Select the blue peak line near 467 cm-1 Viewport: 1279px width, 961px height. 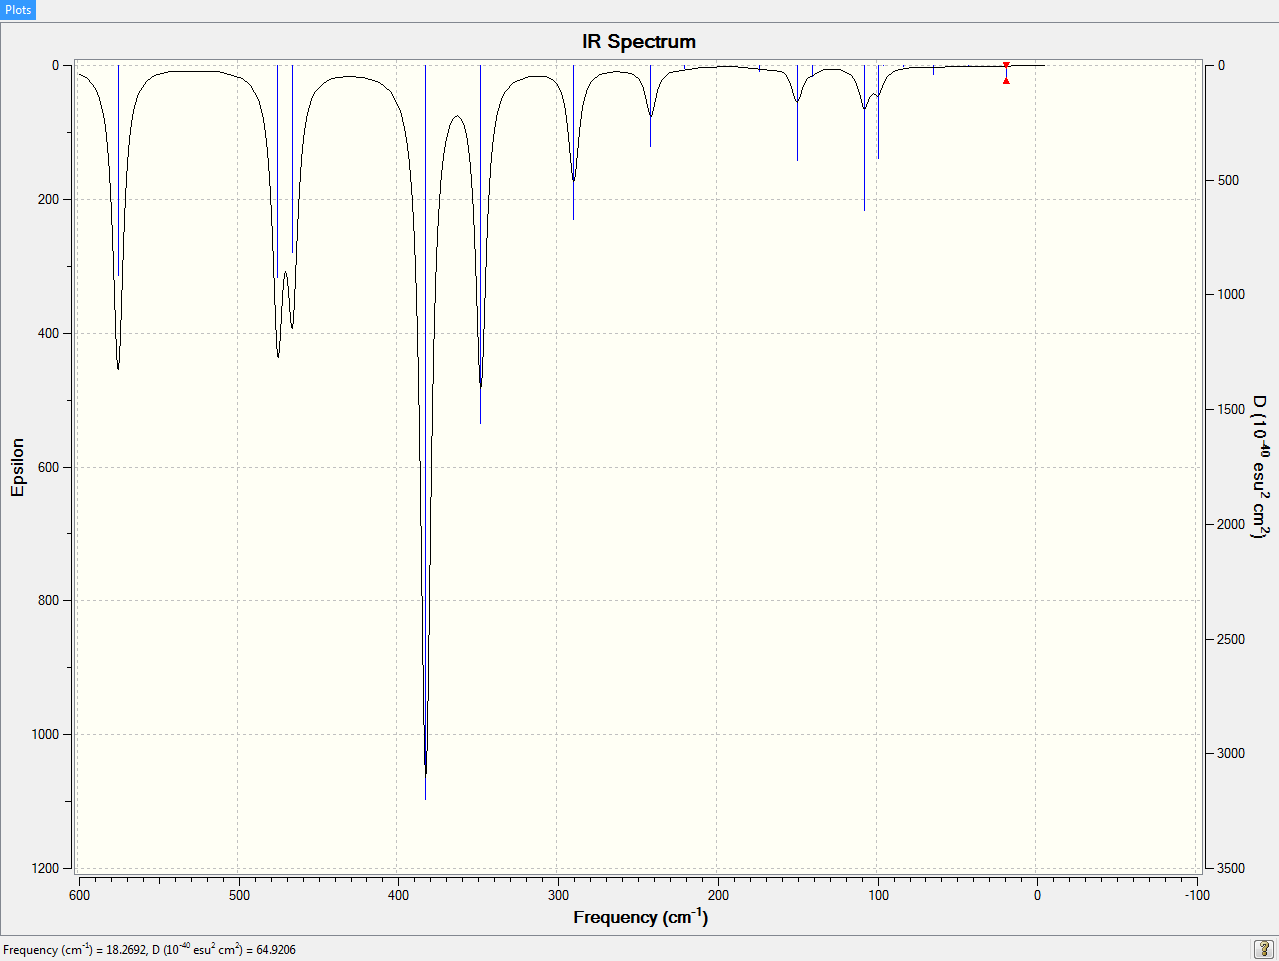tap(292, 159)
